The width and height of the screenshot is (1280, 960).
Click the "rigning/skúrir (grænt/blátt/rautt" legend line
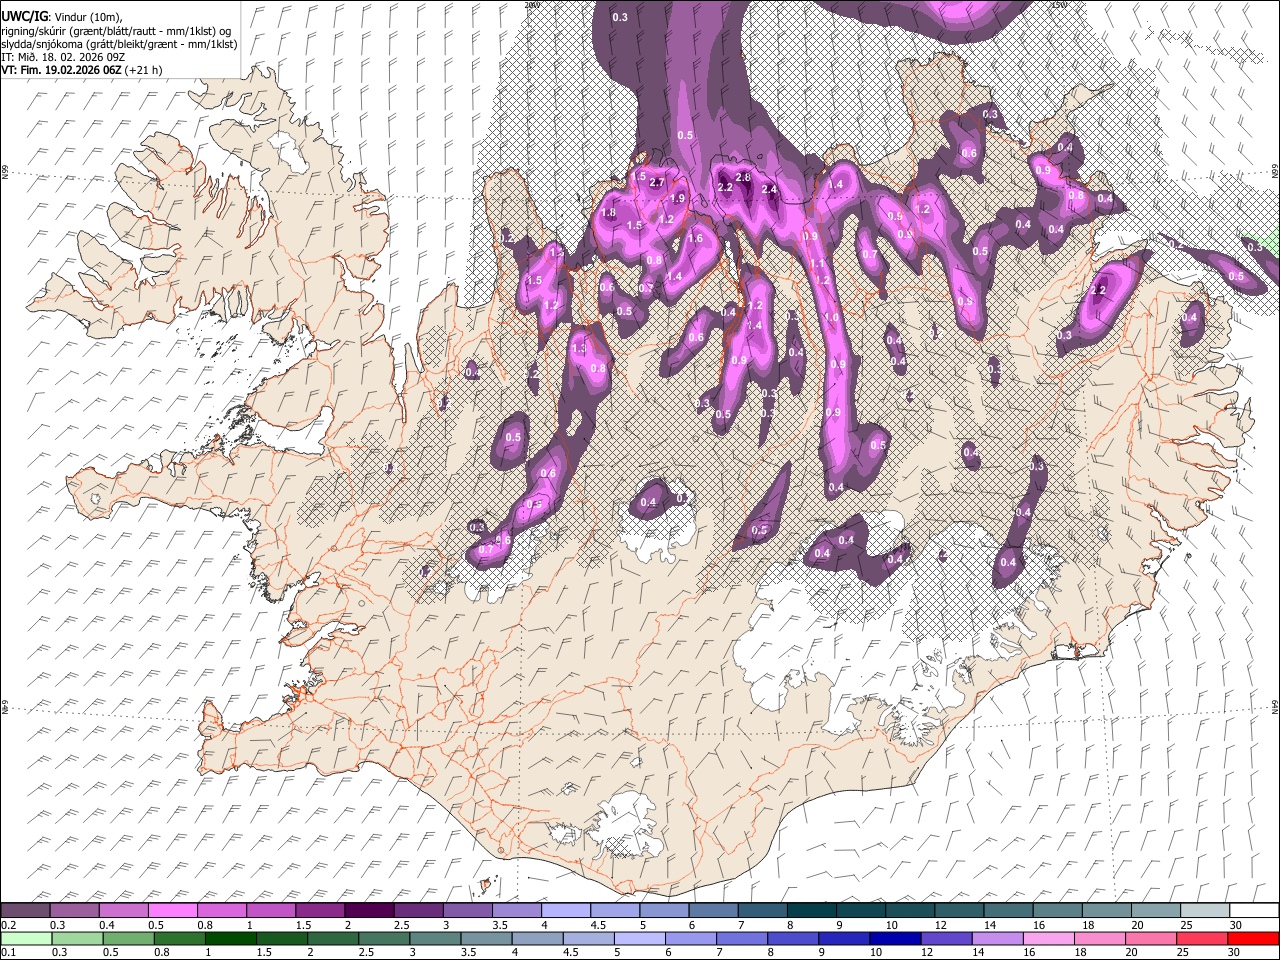click(x=117, y=31)
